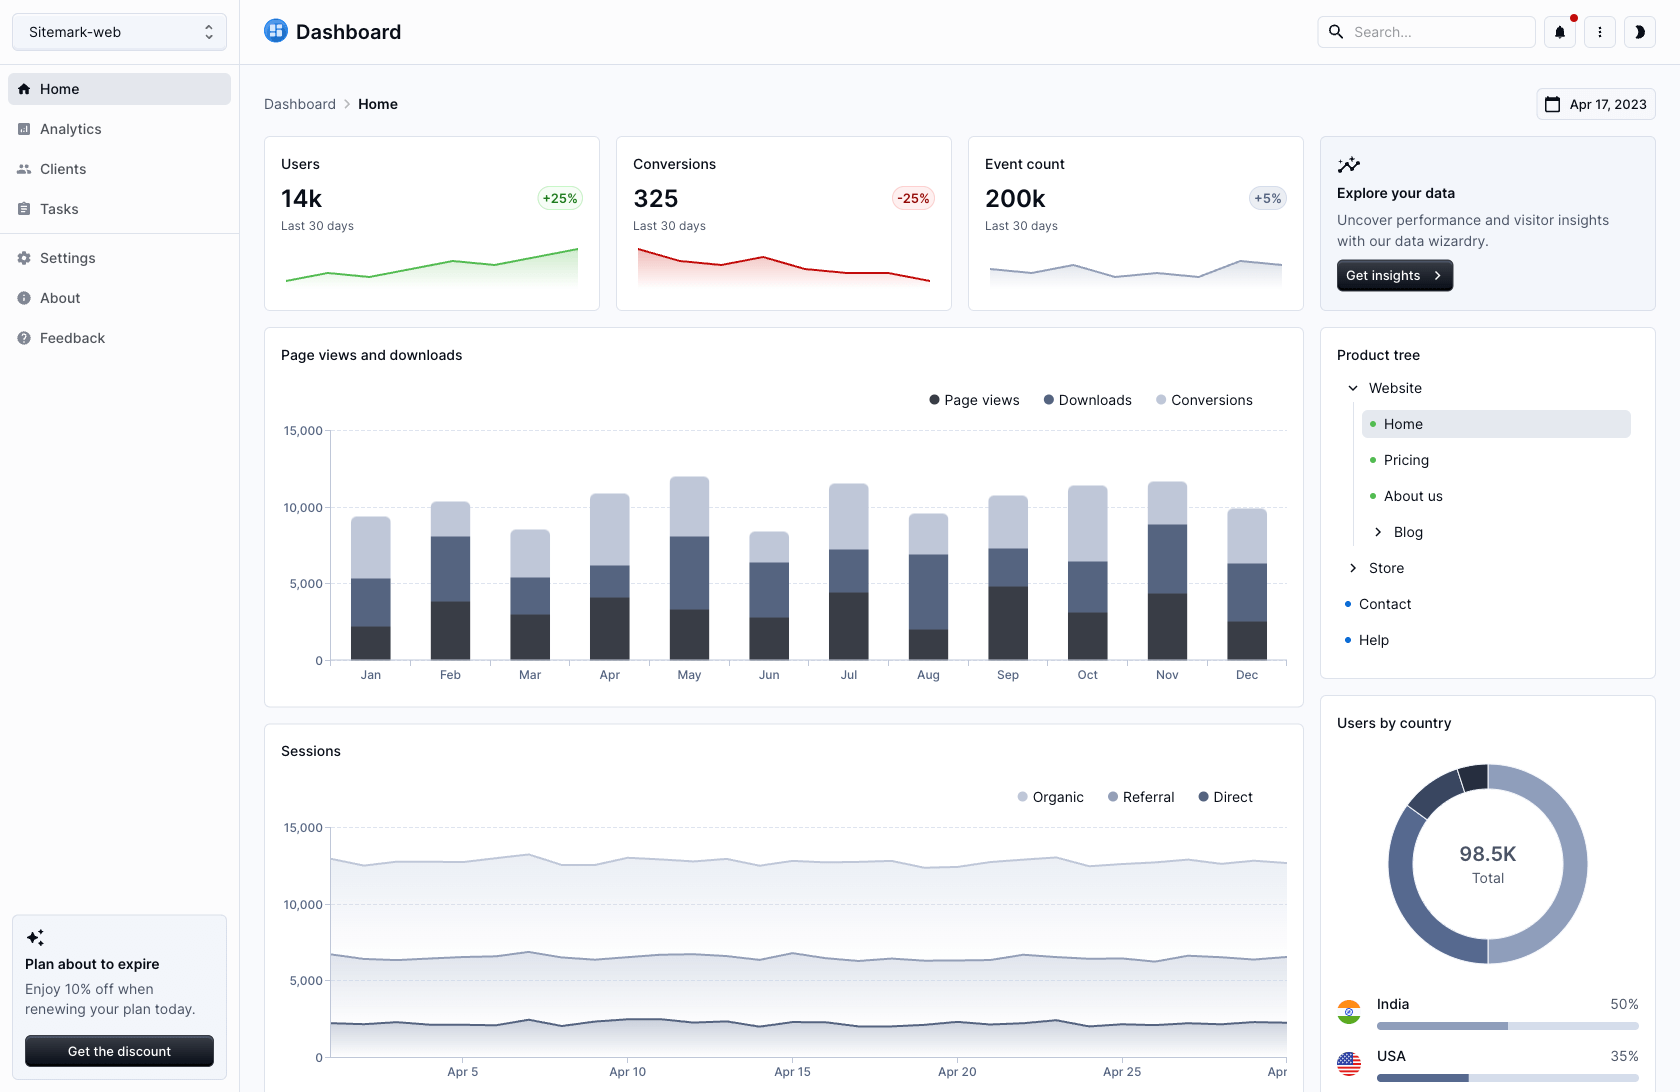1680x1092 pixels.
Task: Click the notifications bell icon
Action: pyautogui.click(x=1559, y=32)
